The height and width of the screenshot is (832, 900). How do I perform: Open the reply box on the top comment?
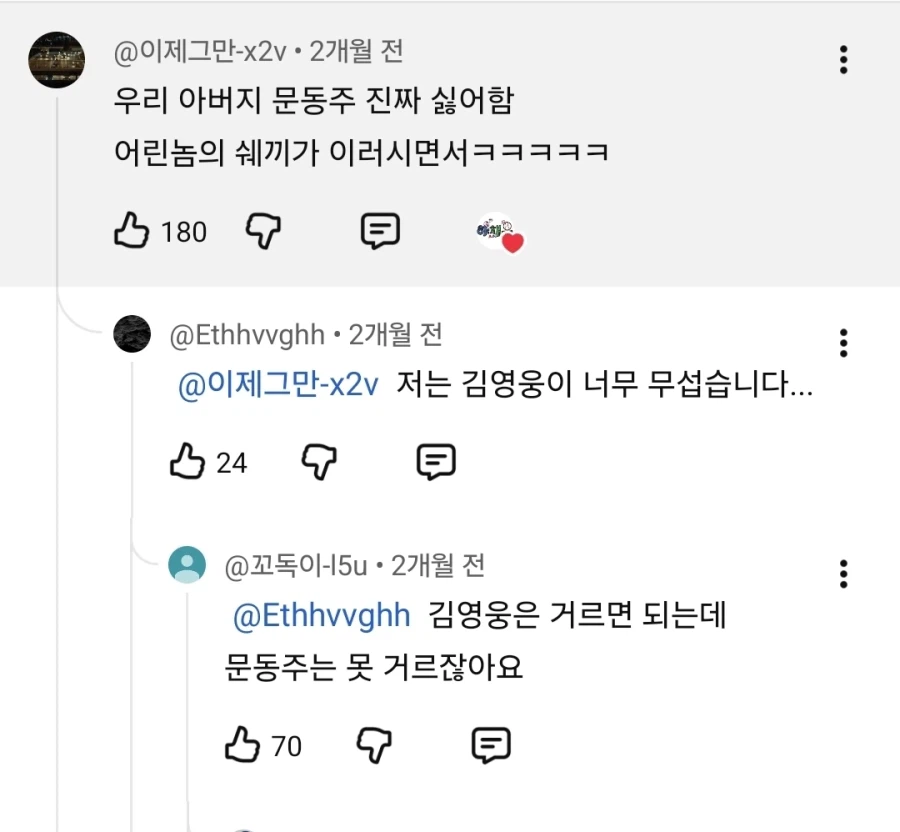click(379, 230)
